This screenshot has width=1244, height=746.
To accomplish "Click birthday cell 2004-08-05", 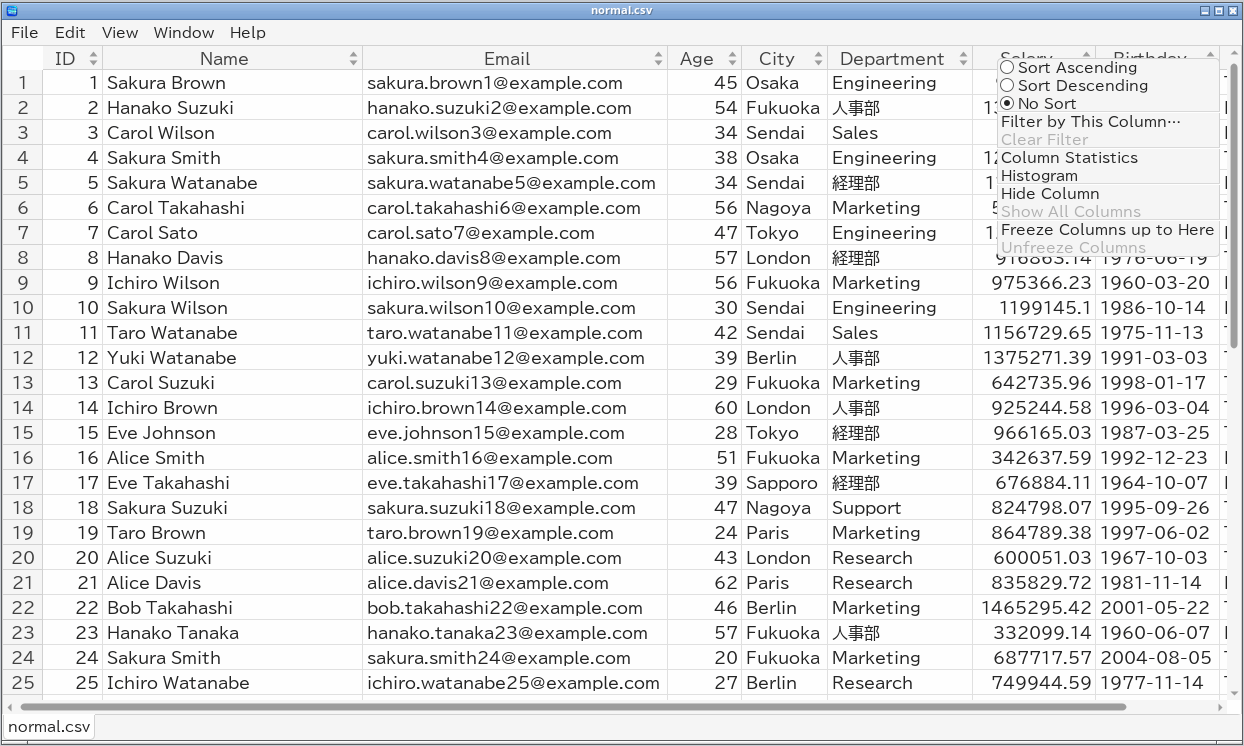I will pyautogui.click(x=1157, y=658).
